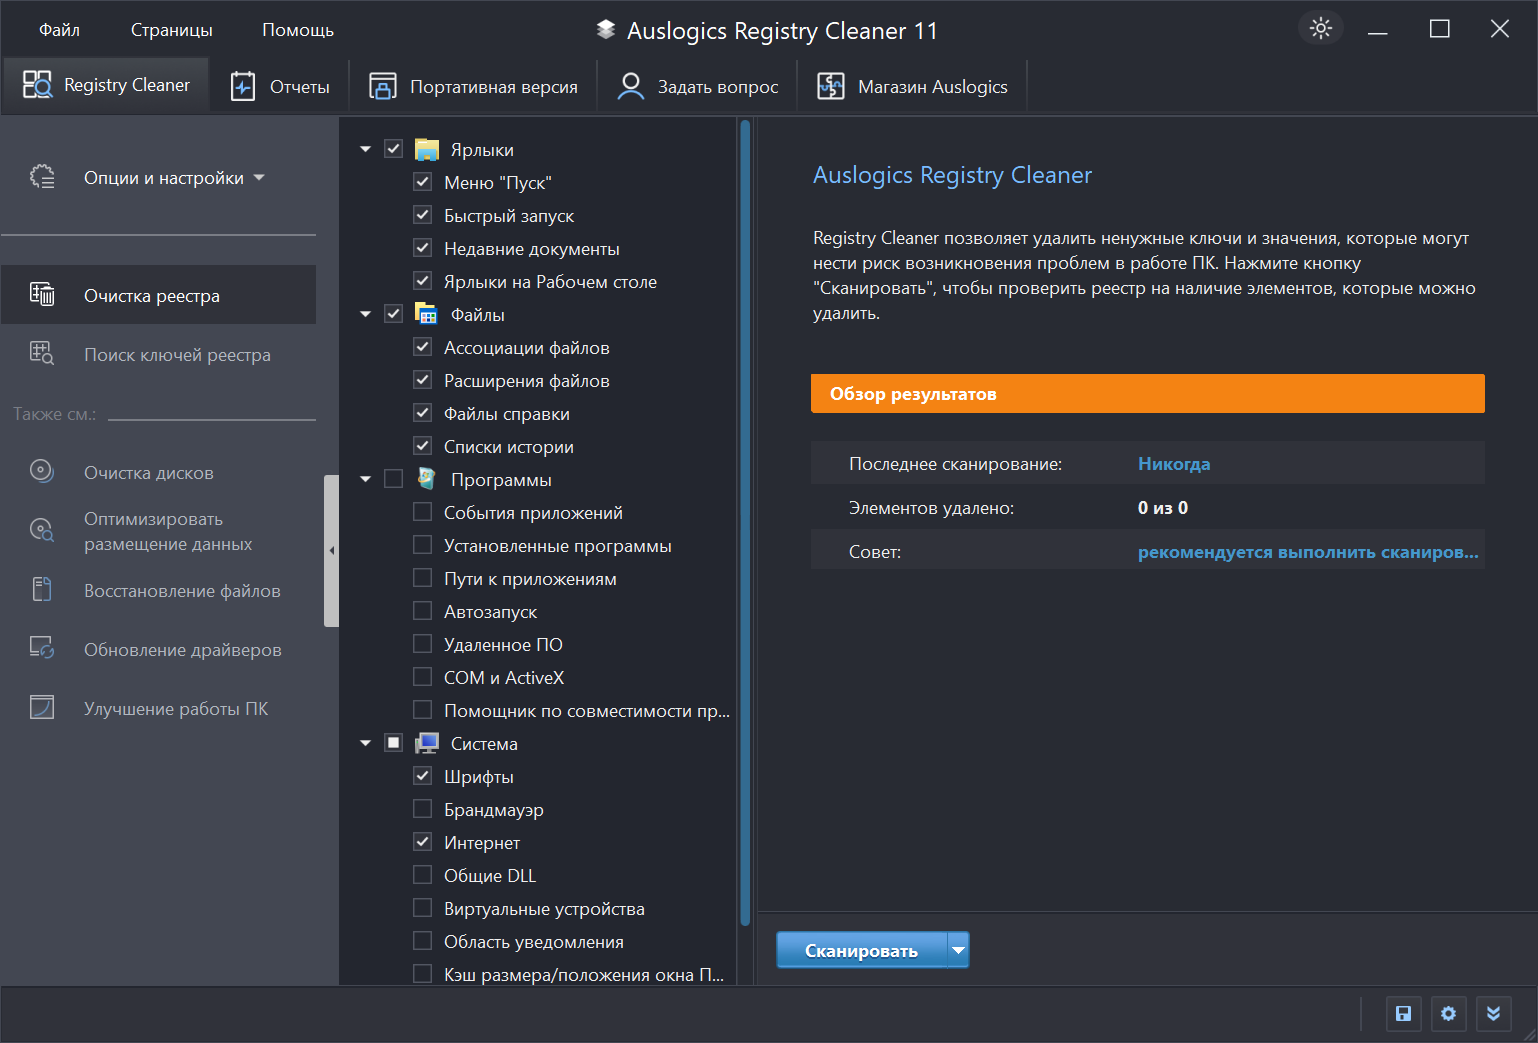Open the Сканировать button dropdown arrow
Screen dimensions: 1538x1043
tap(958, 950)
